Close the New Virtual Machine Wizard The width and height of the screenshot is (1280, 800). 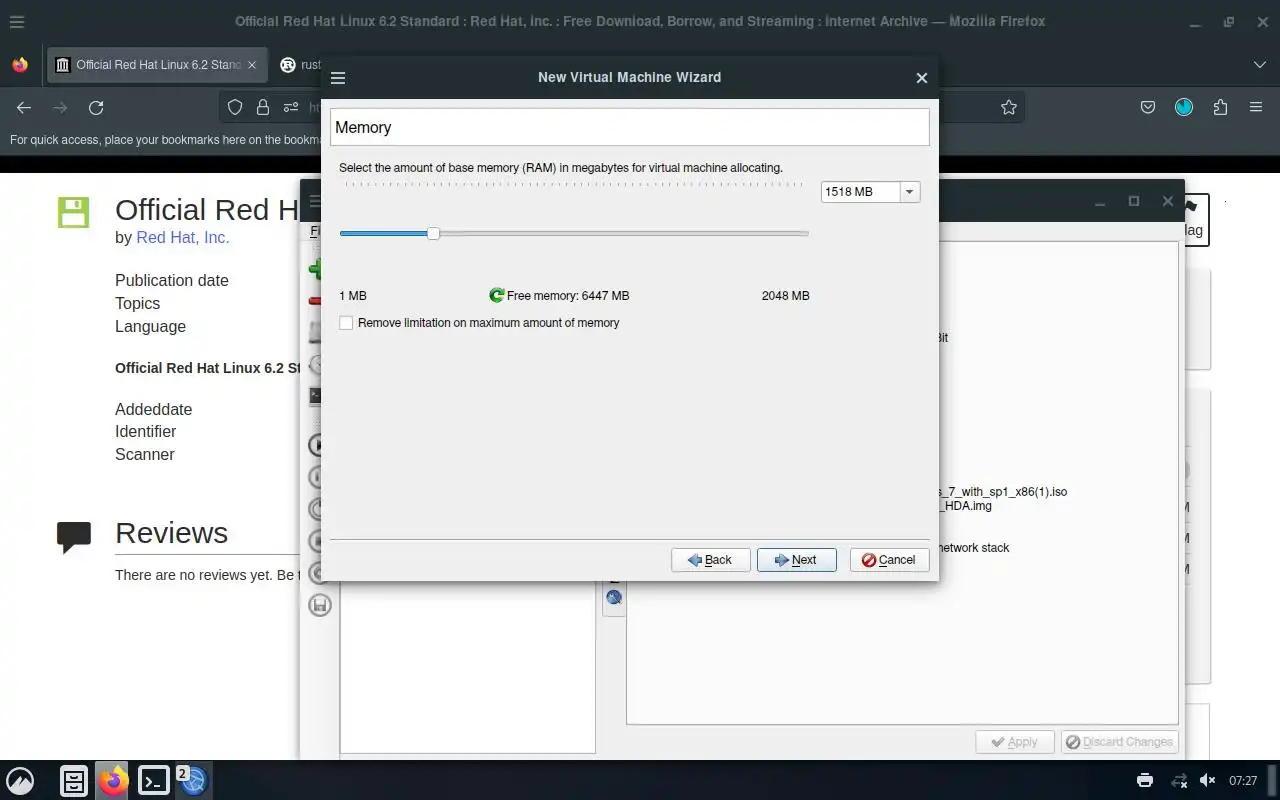(x=922, y=78)
